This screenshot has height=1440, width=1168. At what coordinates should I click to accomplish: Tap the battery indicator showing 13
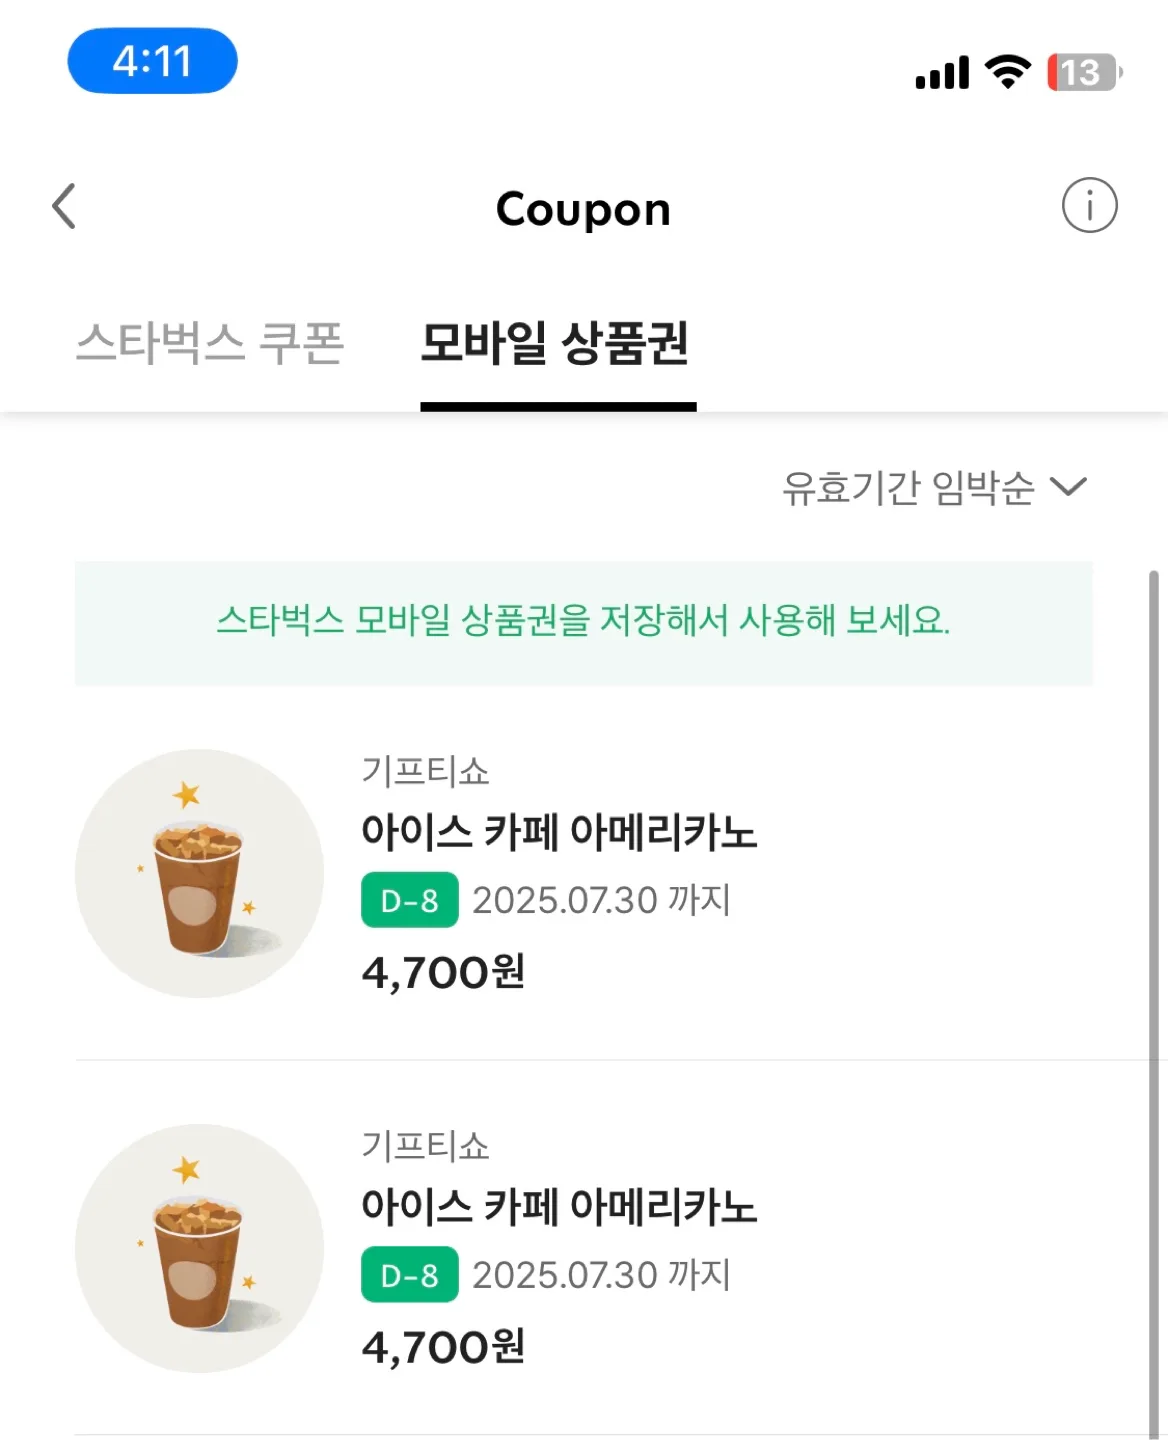pos(1085,72)
